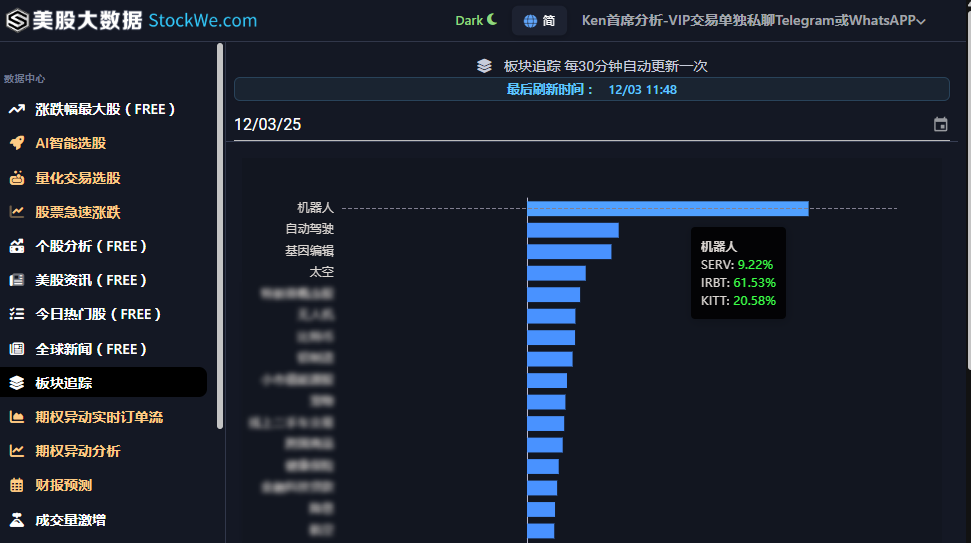Go to 期权异动实时订单流 page
The height and width of the screenshot is (543, 971).
tap(99, 417)
